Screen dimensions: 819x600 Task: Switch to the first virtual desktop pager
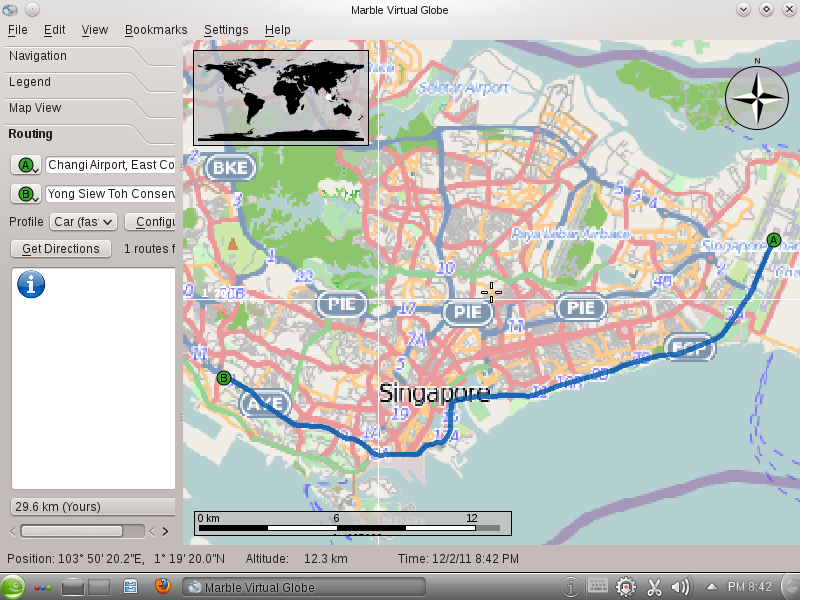pyautogui.click(x=73, y=587)
